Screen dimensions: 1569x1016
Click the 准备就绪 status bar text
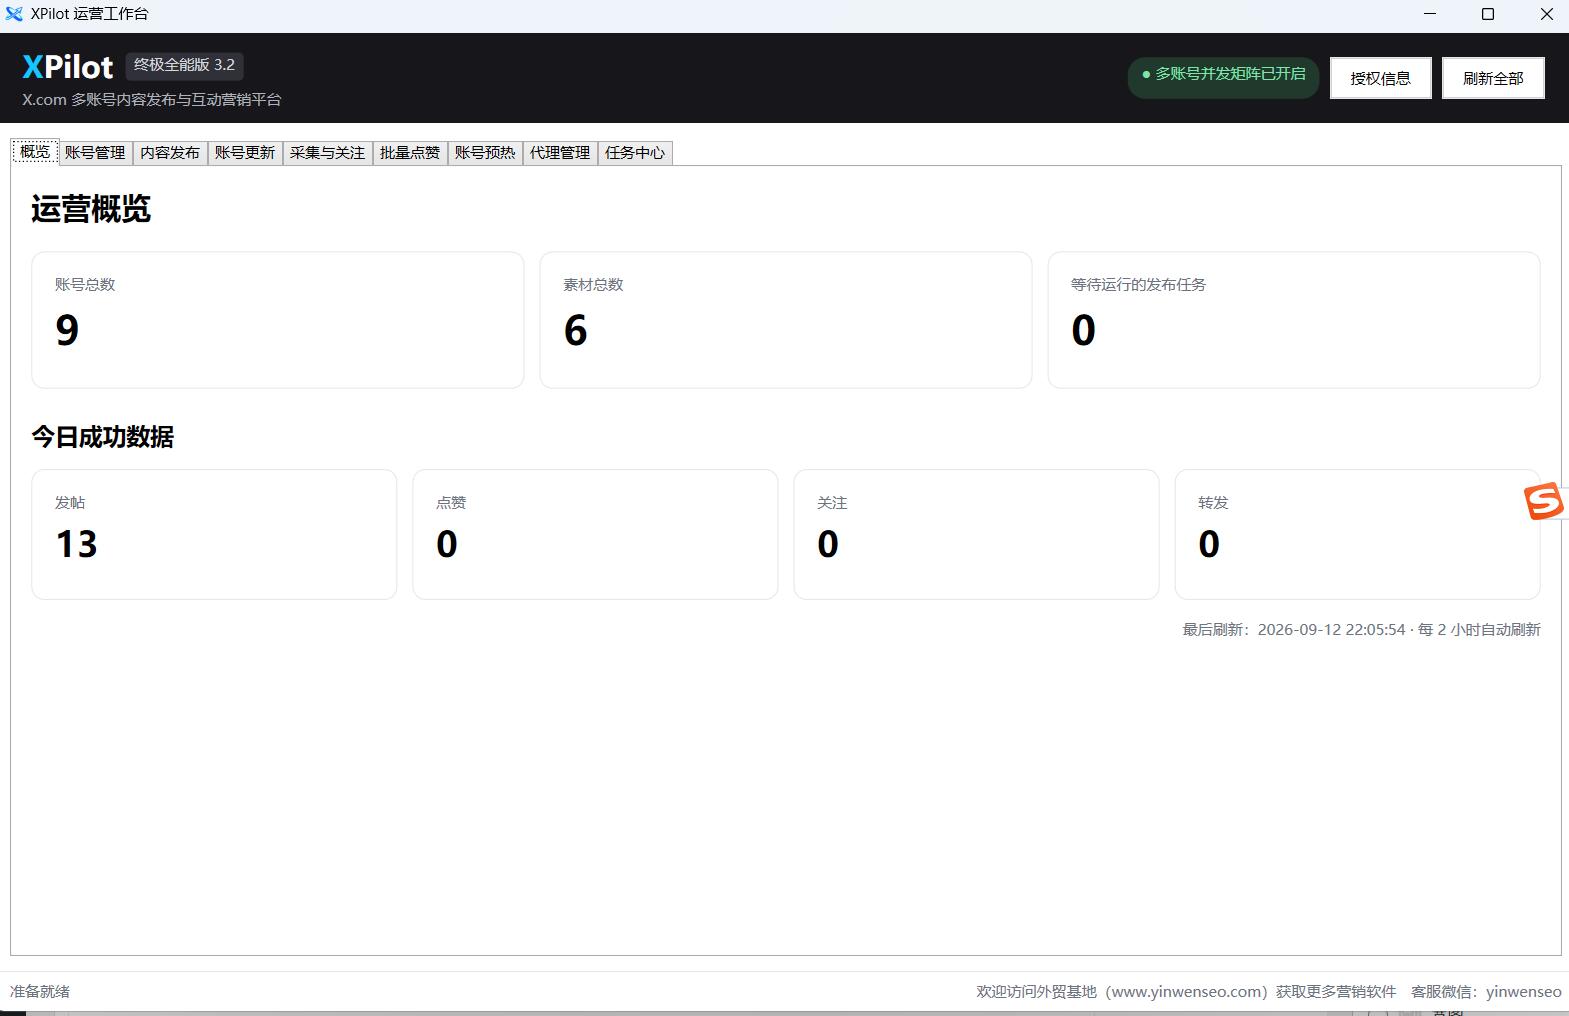click(40, 992)
